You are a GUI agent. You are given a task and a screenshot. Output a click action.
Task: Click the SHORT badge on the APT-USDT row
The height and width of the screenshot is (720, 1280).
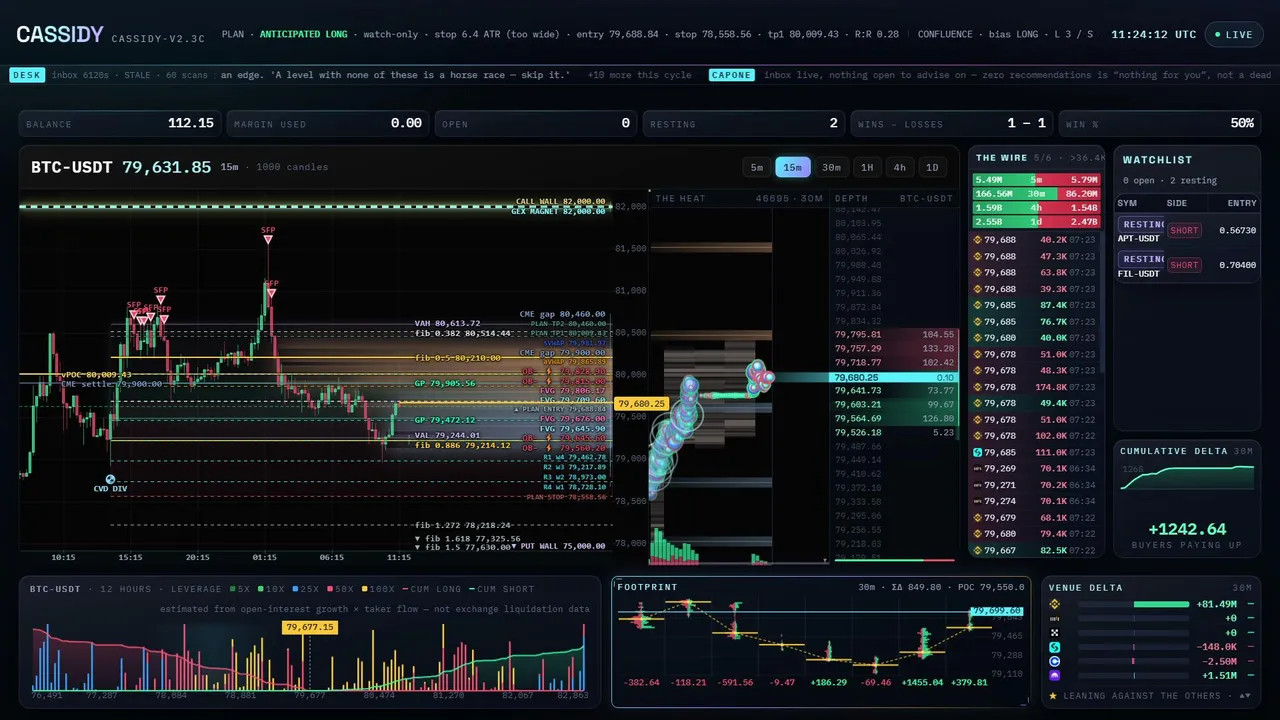coord(1184,231)
